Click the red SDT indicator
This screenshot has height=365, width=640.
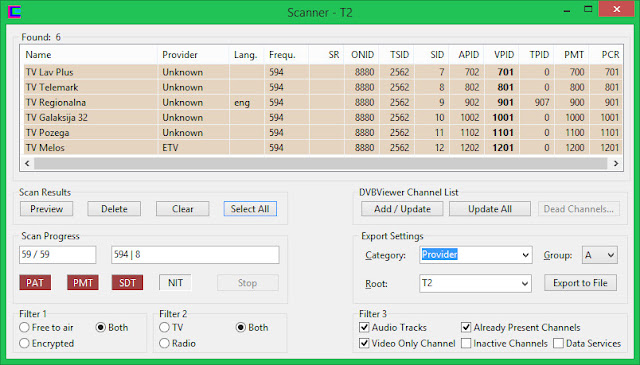(x=127, y=283)
